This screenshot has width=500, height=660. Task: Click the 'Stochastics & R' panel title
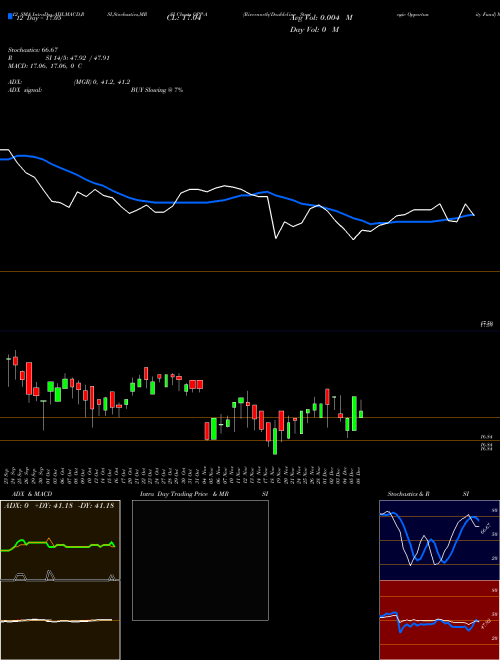[409, 494]
